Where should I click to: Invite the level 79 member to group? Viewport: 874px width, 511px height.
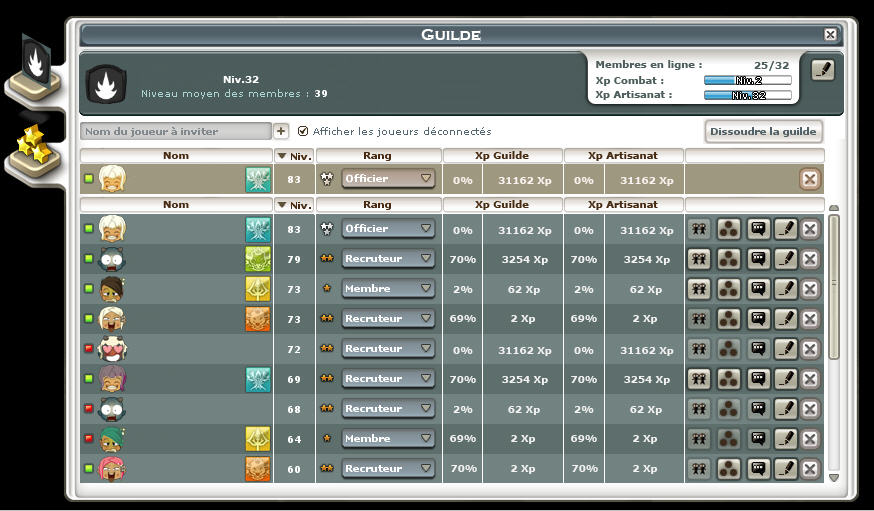pyautogui.click(x=699, y=259)
